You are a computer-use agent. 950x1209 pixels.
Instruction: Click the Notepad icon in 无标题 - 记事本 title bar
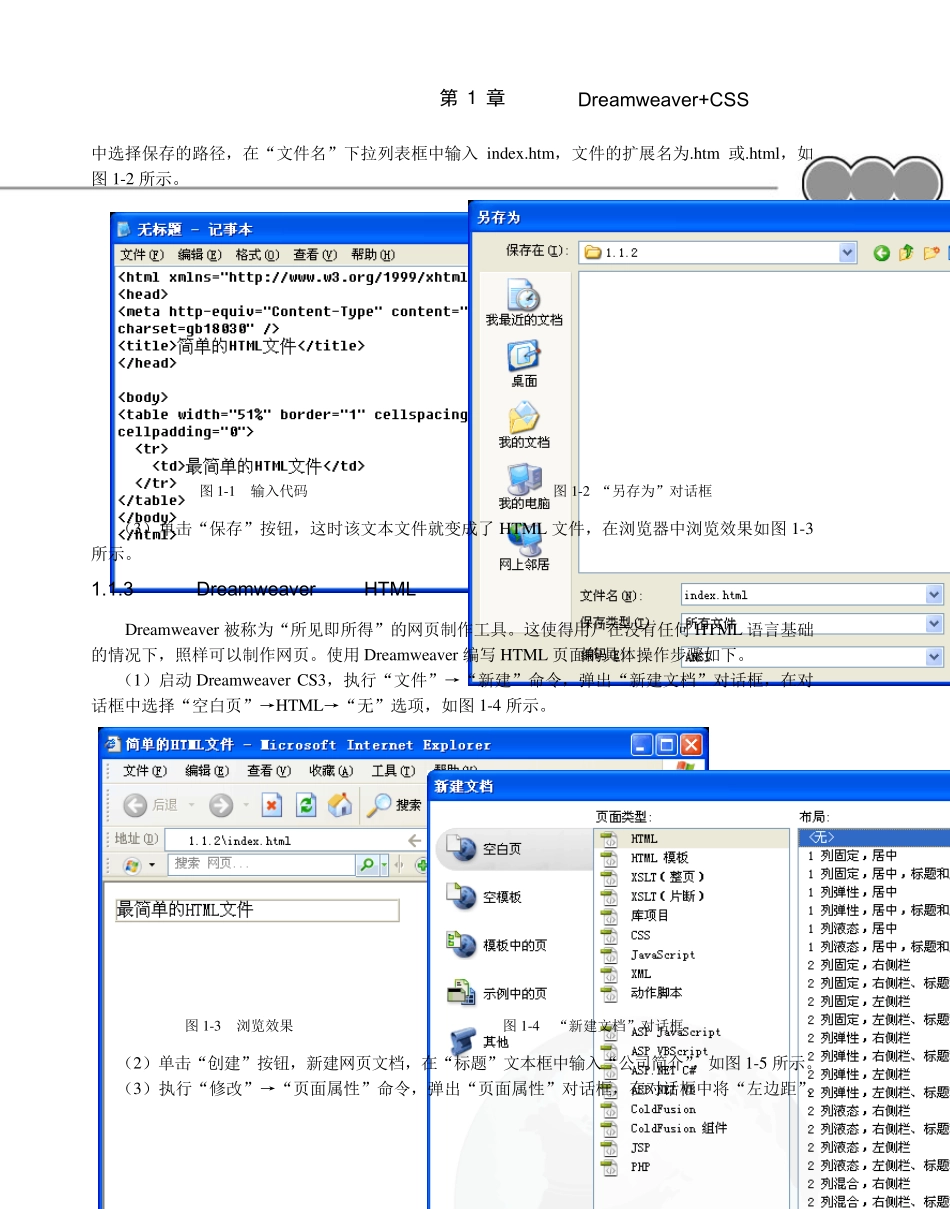(x=124, y=229)
